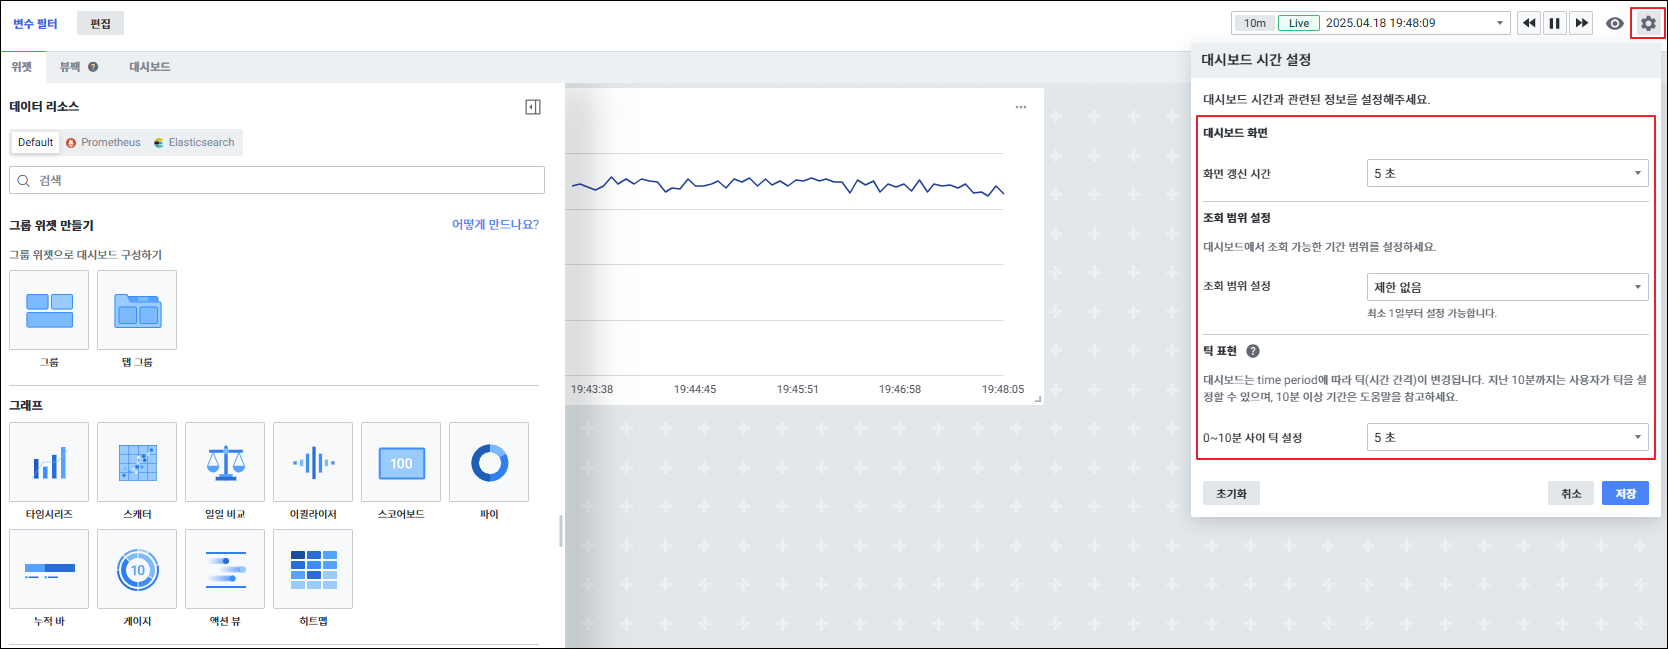Viewport: 1668px width, 649px height.
Task: Open the 화면 갱신 시간 dropdown
Action: [x=1507, y=173]
